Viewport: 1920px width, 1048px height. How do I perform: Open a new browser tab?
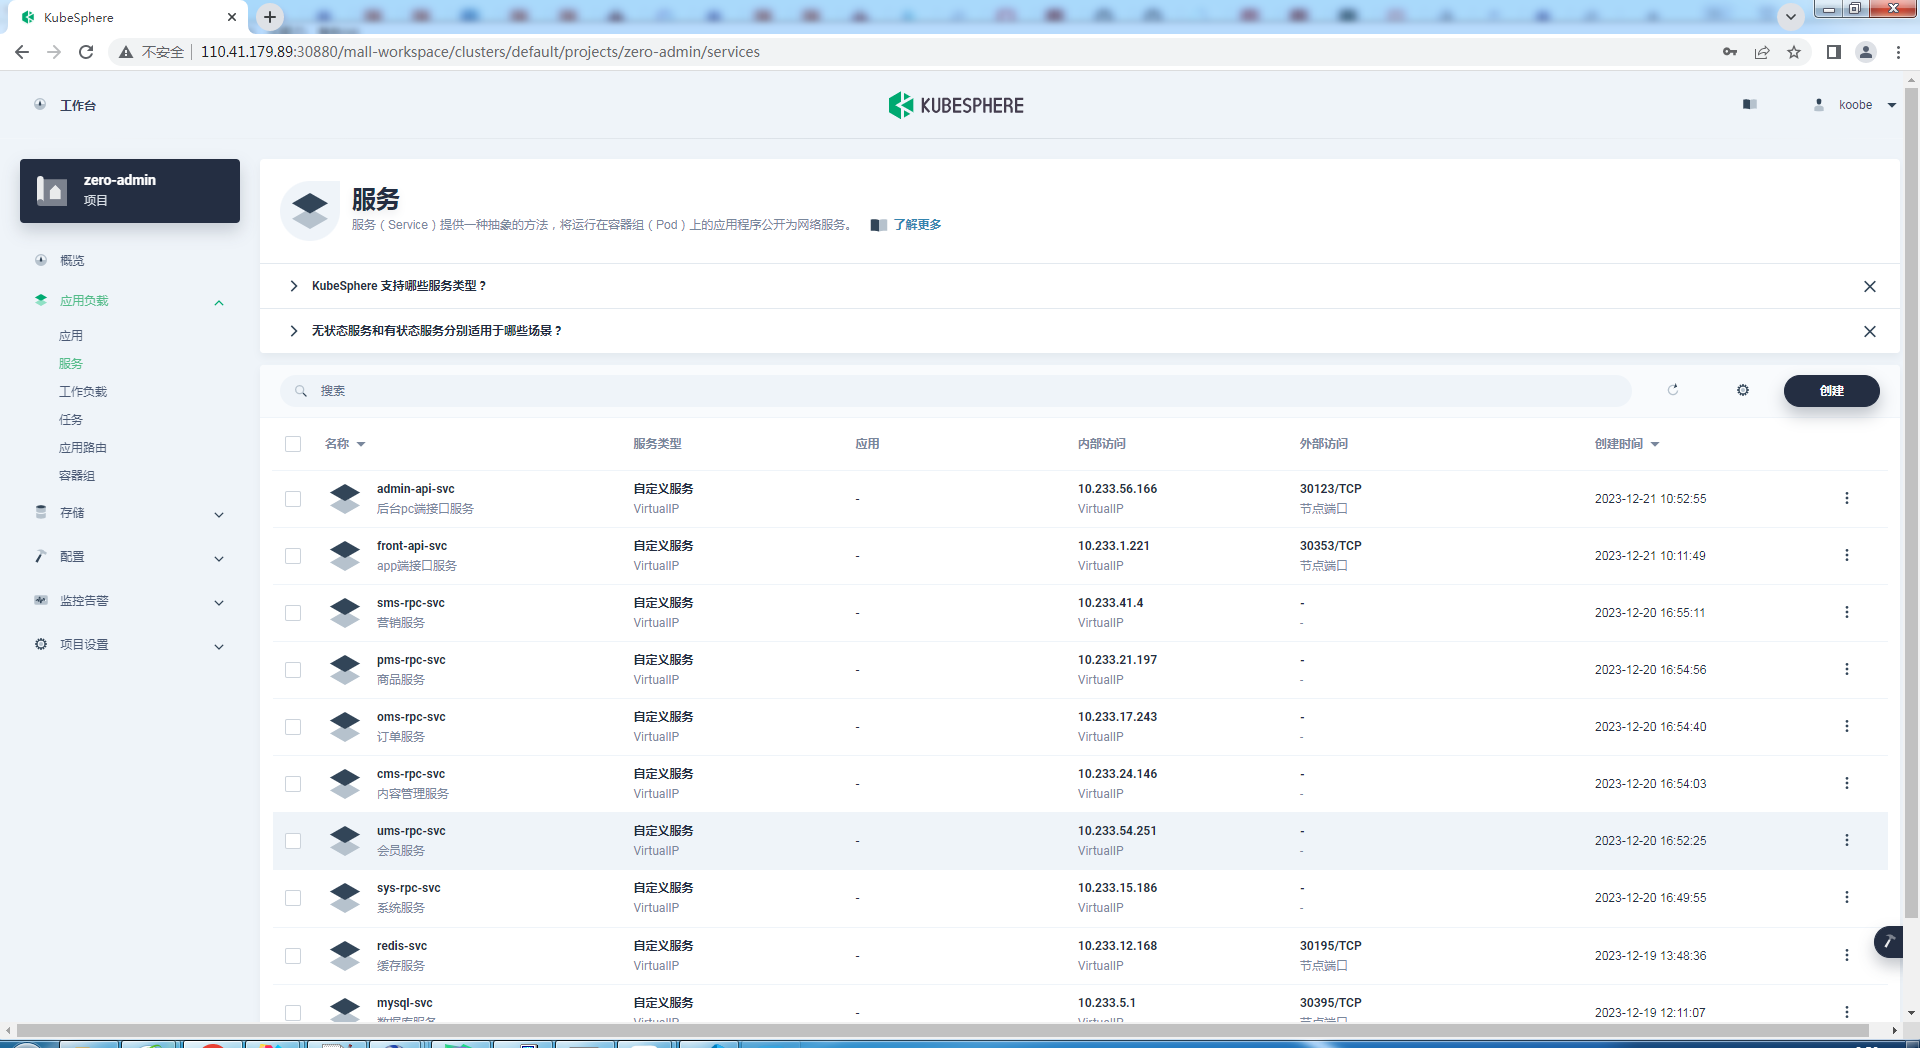[270, 17]
